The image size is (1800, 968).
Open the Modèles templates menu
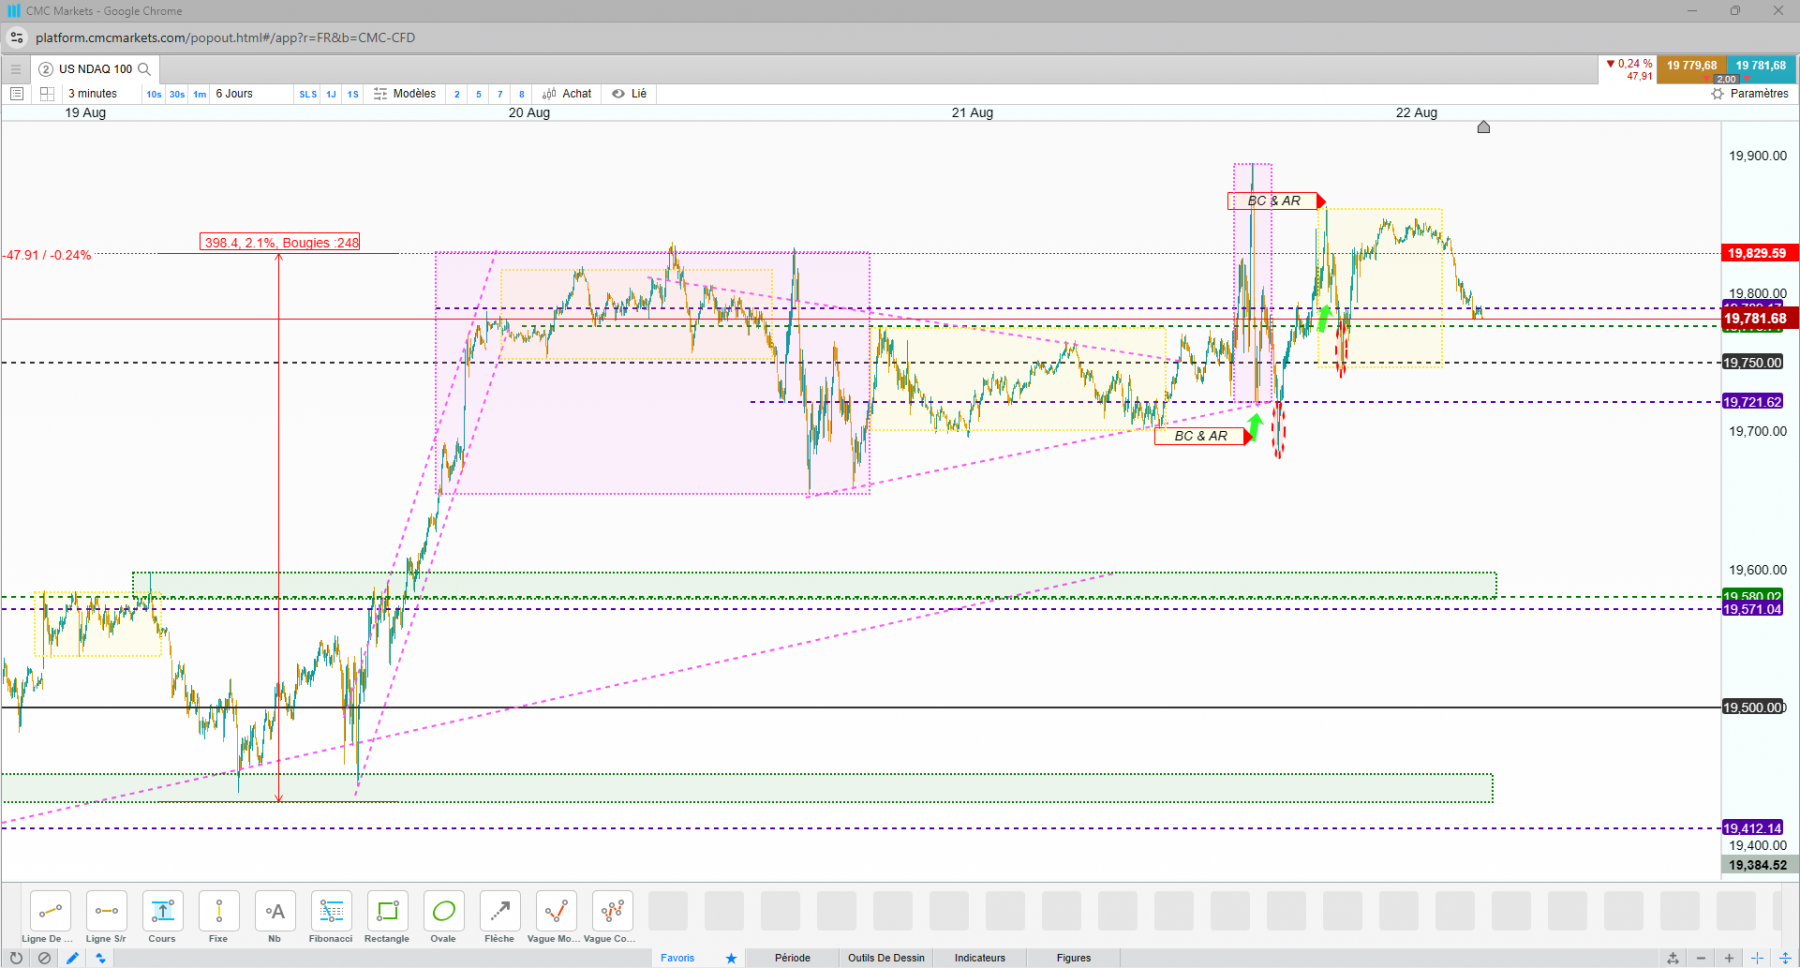pyautogui.click(x=405, y=94)
